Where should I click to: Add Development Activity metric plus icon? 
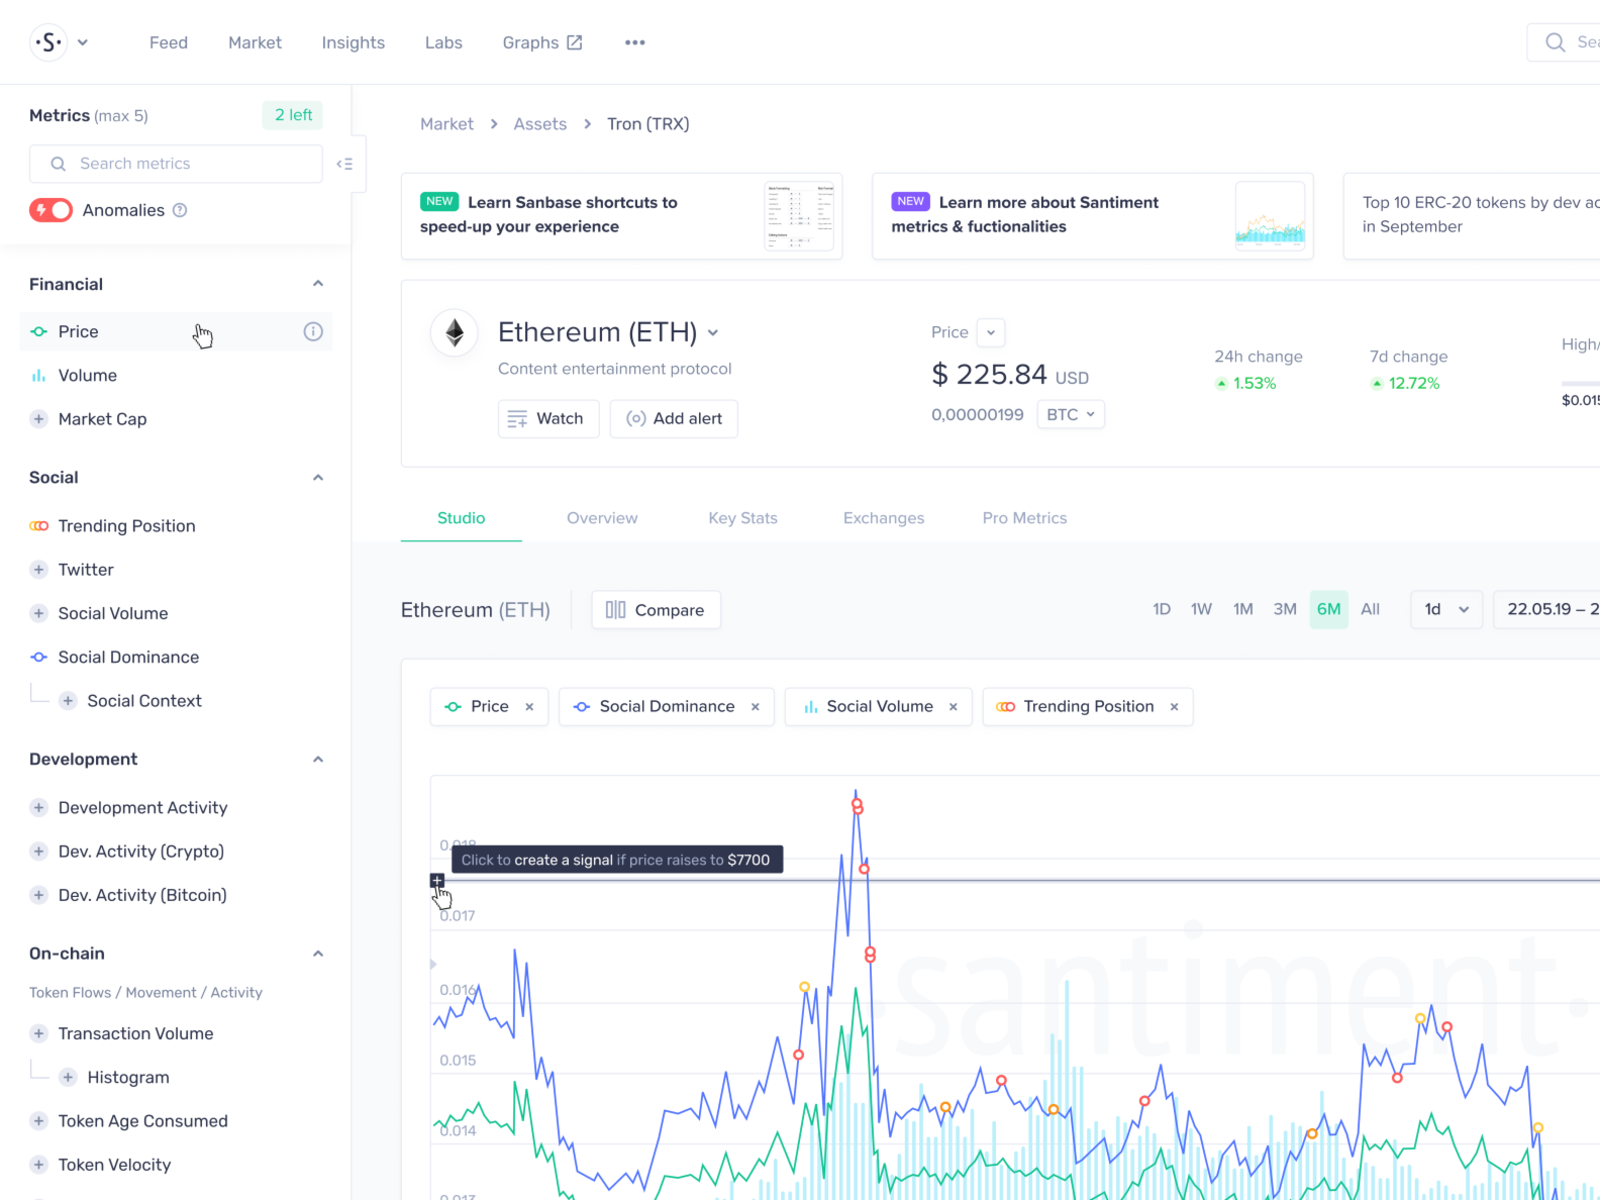[x=39, y=807]
